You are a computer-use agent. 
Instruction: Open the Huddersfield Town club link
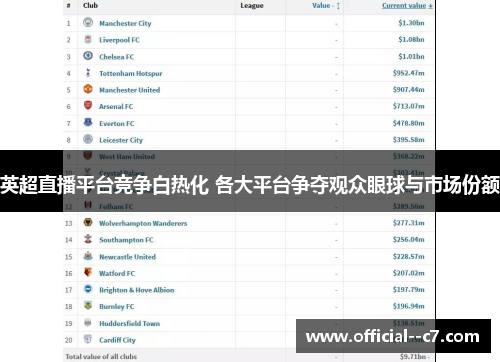click(x=130, y=323)
